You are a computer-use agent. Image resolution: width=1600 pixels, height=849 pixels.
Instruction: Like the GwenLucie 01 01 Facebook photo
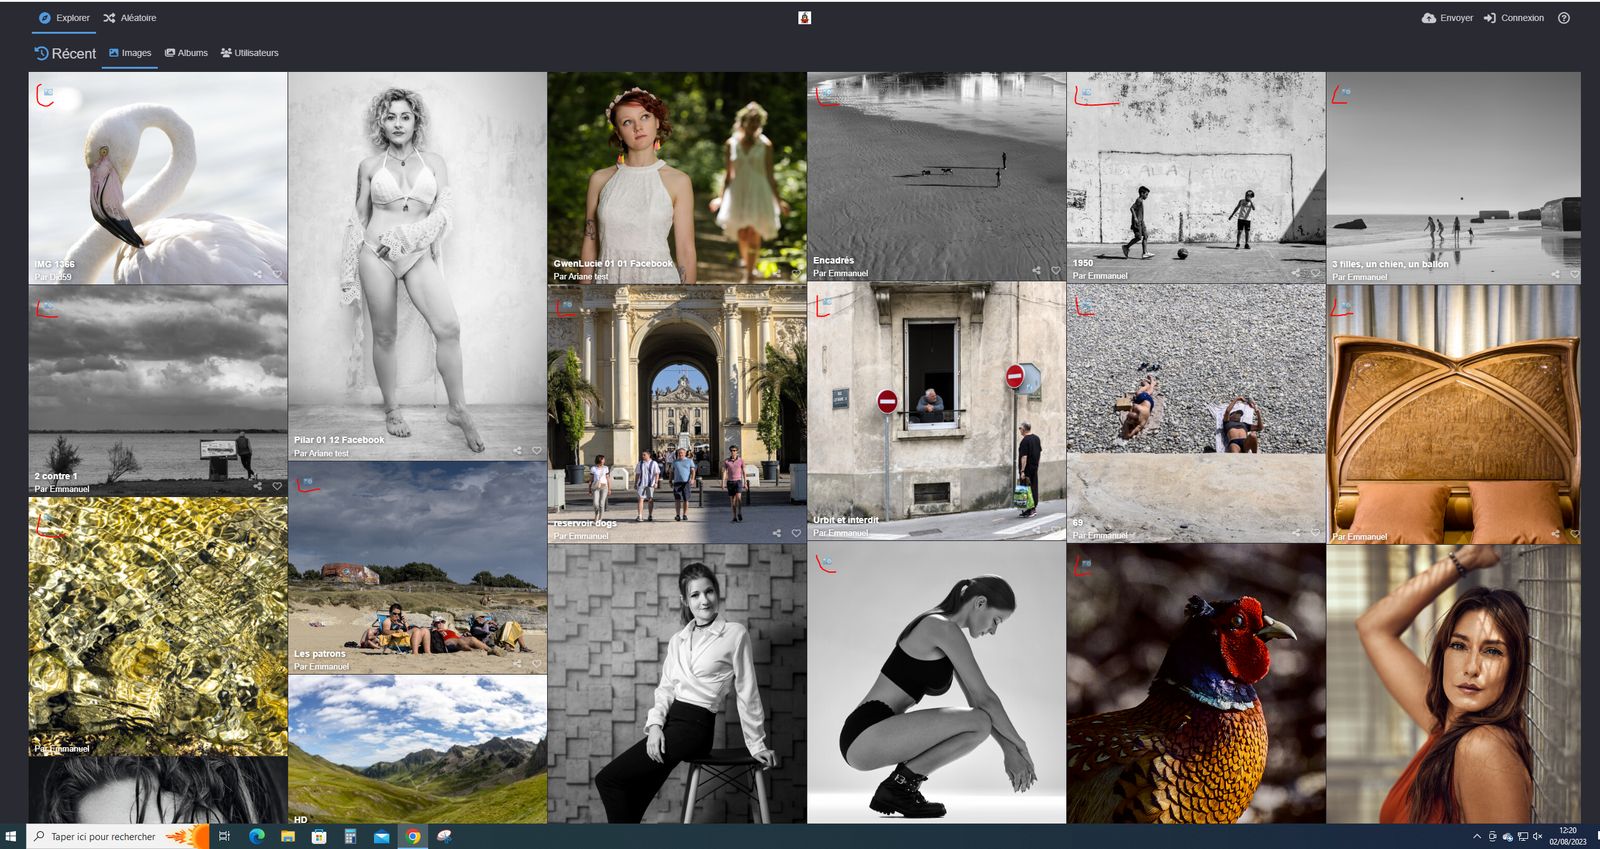796,274
